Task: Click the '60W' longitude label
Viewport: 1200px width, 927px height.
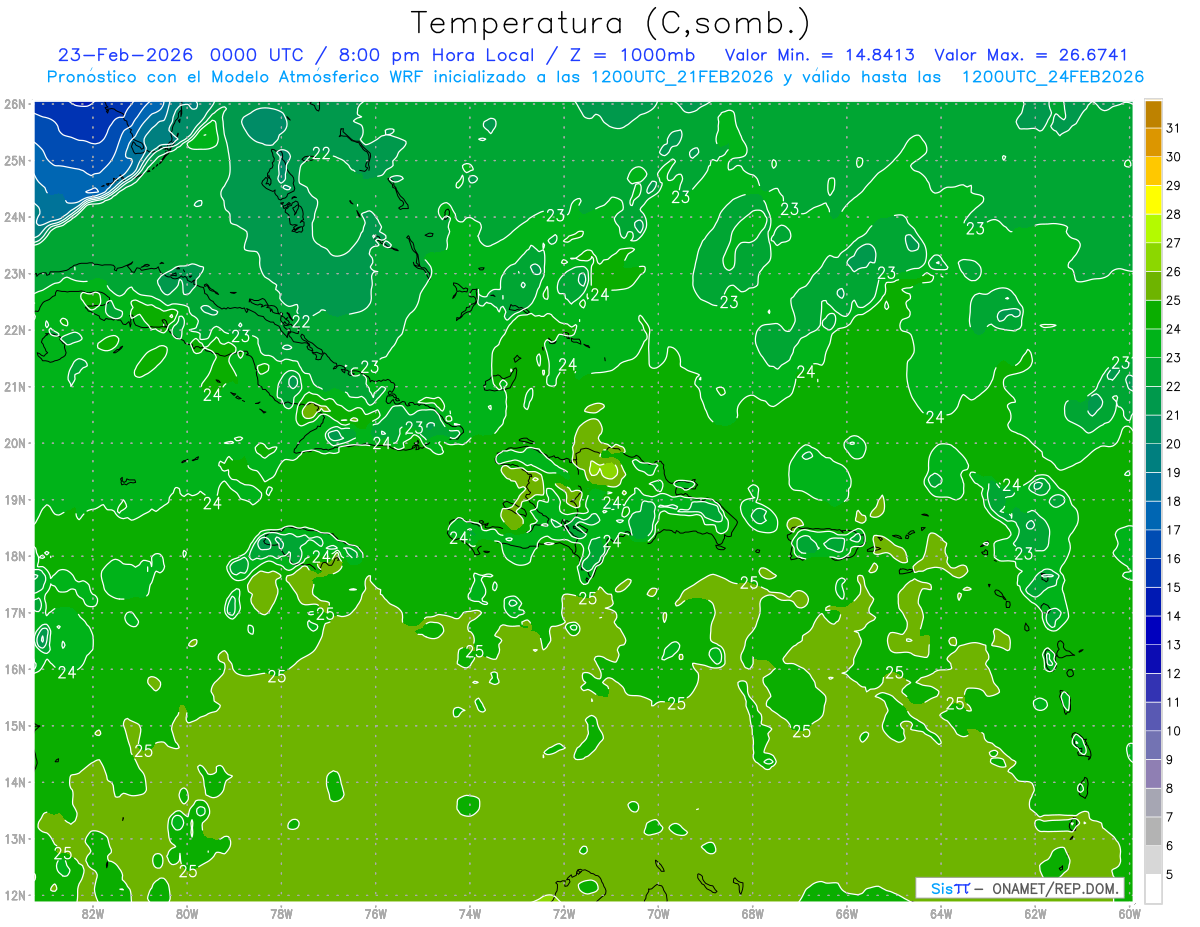Action: point(1129,913)
